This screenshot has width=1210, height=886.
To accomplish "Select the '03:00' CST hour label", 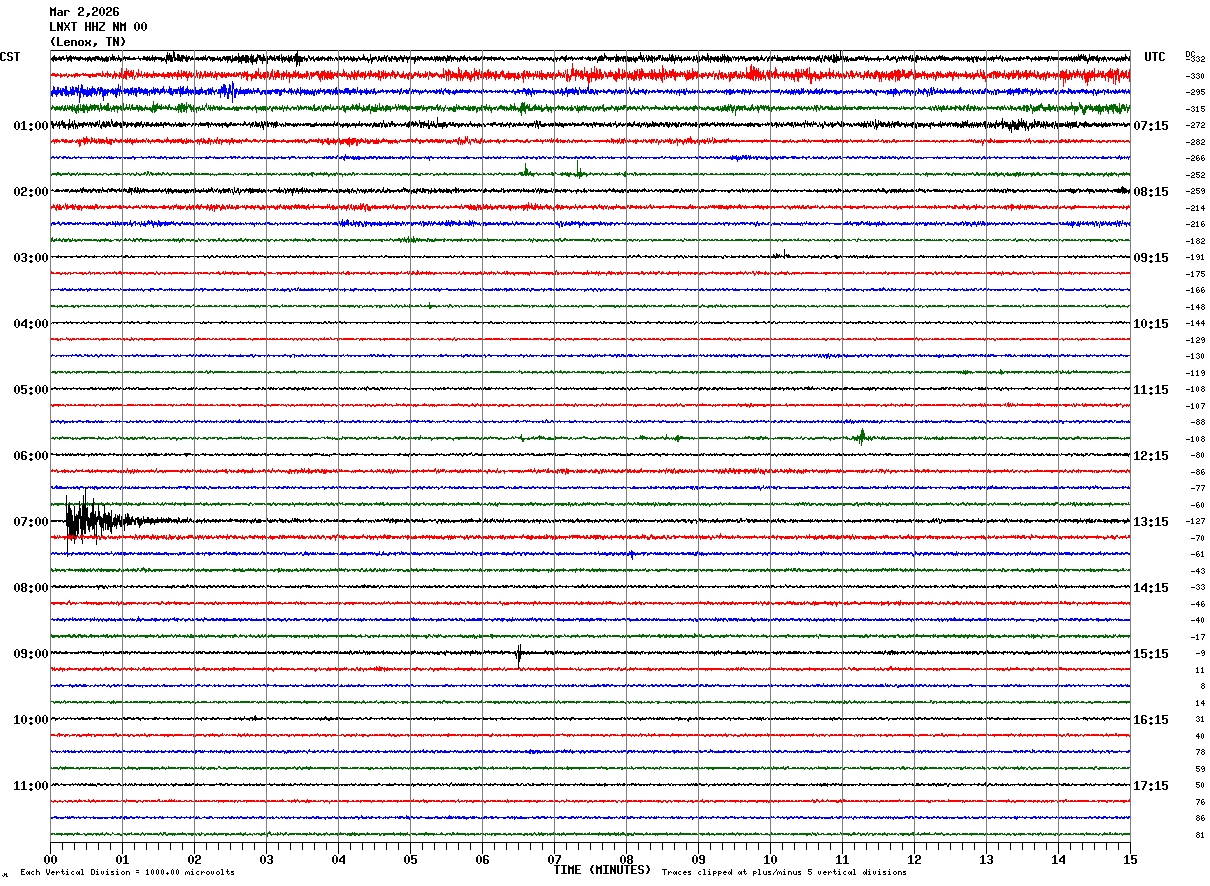I will (x=31, y=258).
